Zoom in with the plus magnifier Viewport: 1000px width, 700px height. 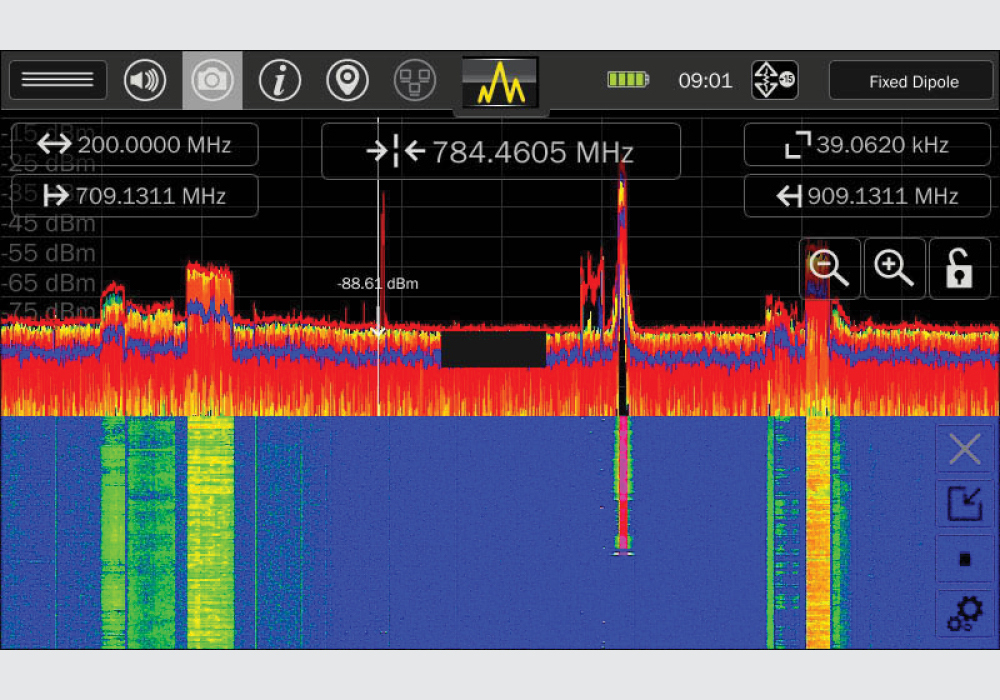(x=894, y=269)
